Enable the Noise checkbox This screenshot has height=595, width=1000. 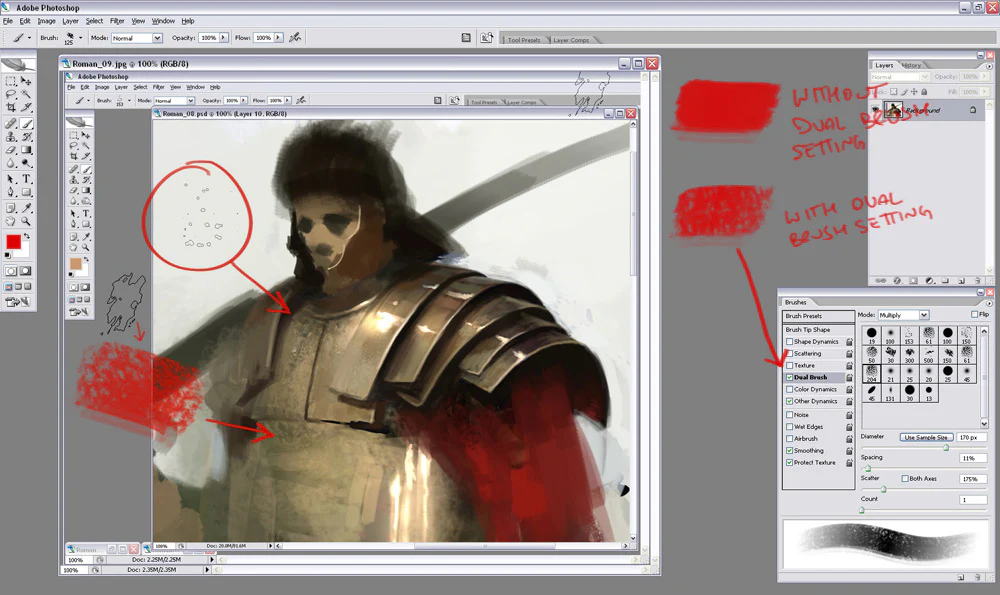click(x=790, y=415)
